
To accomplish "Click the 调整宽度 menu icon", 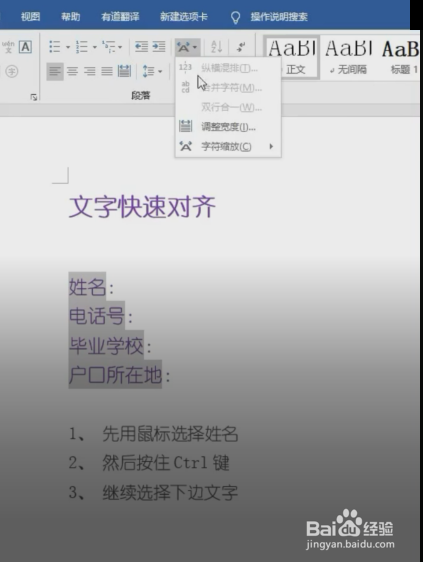I will 185,126.
